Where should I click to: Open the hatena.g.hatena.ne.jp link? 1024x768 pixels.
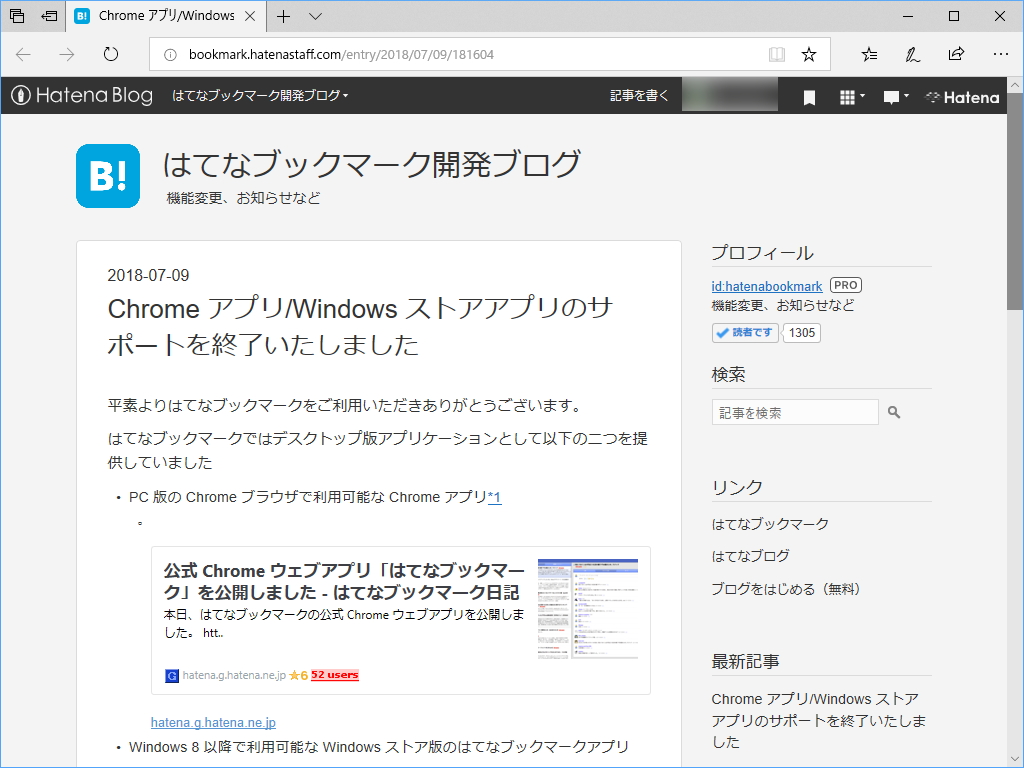[x=211, y=722]
